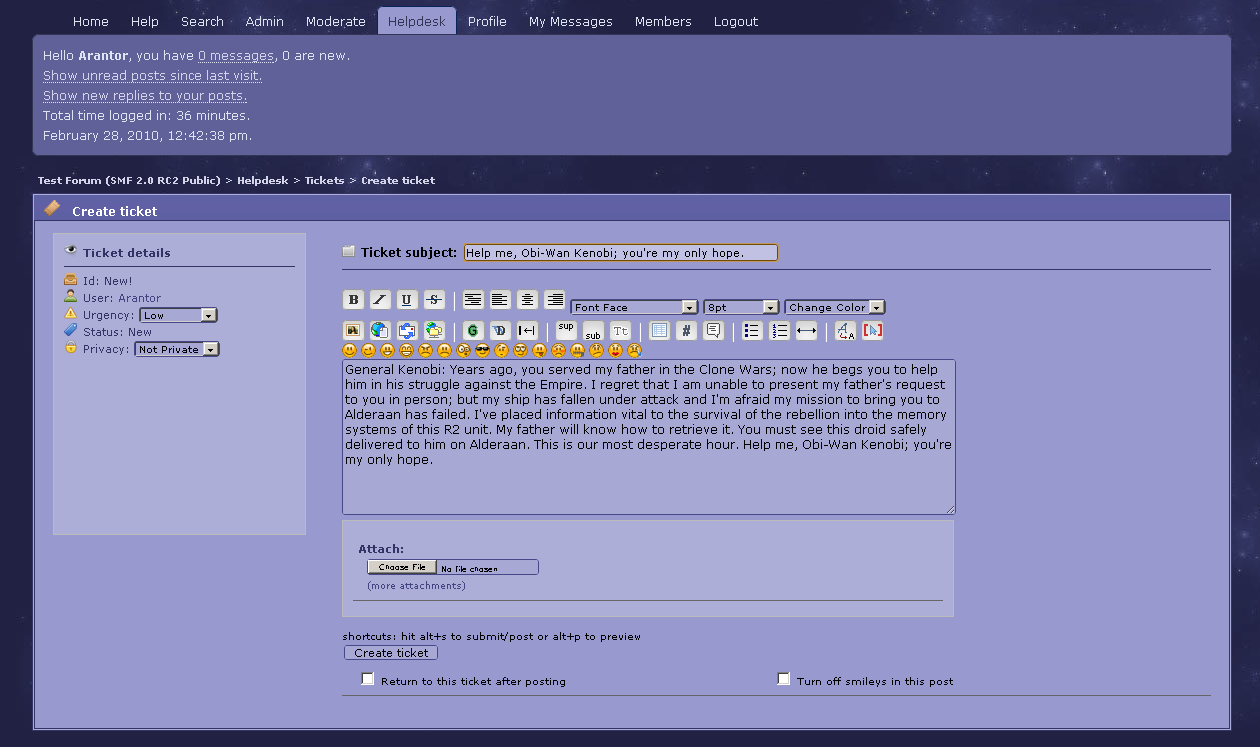
Task: Open My Messages from the menu
Action: (571, 21)
